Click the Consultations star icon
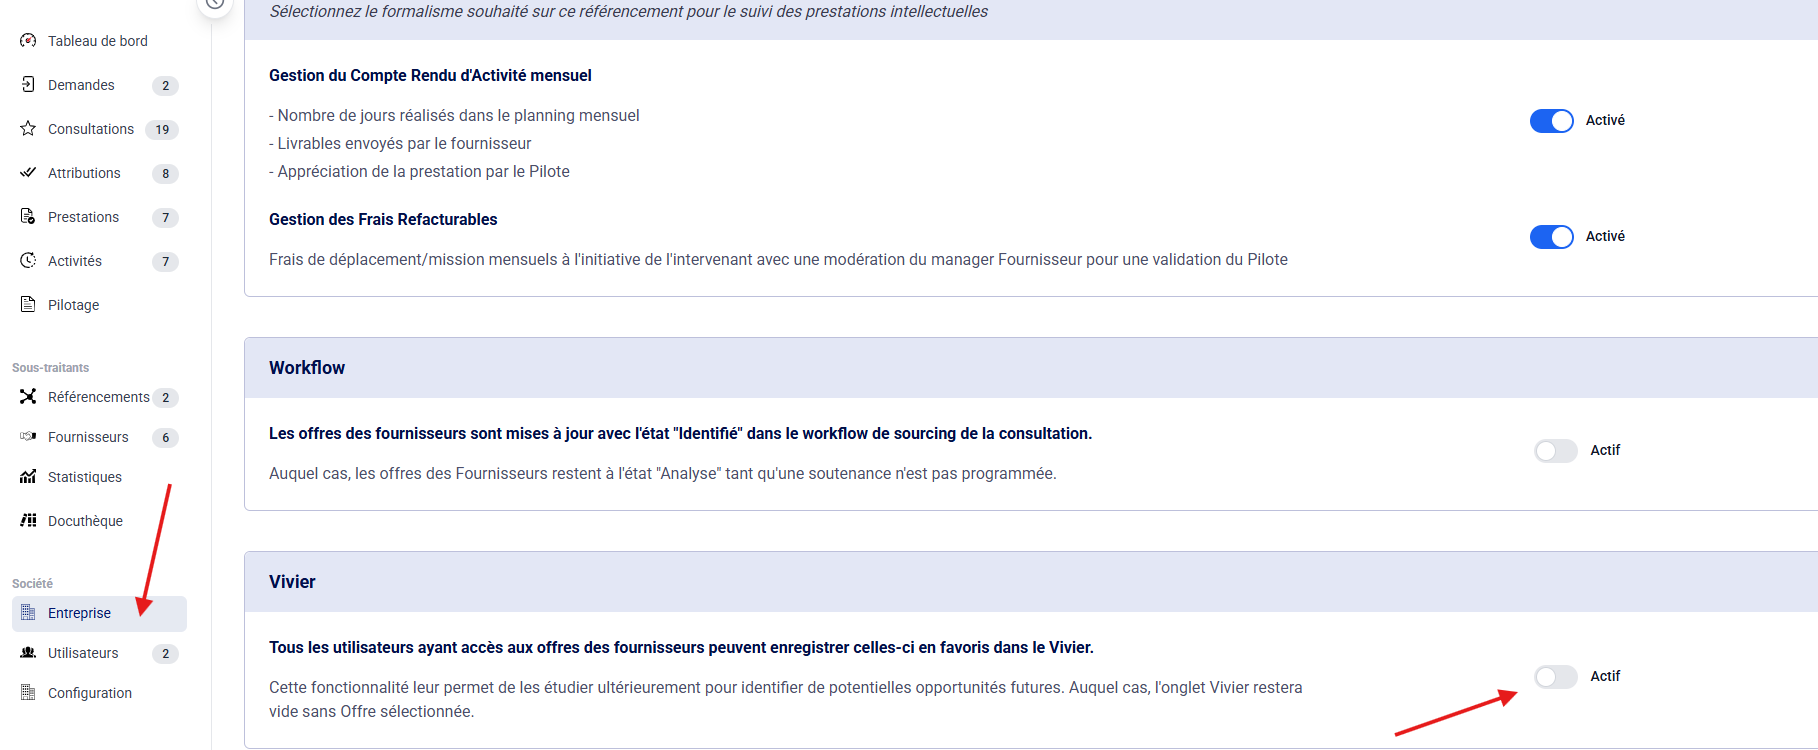This screenshot has width=1818, height=750. coord(28,129)
